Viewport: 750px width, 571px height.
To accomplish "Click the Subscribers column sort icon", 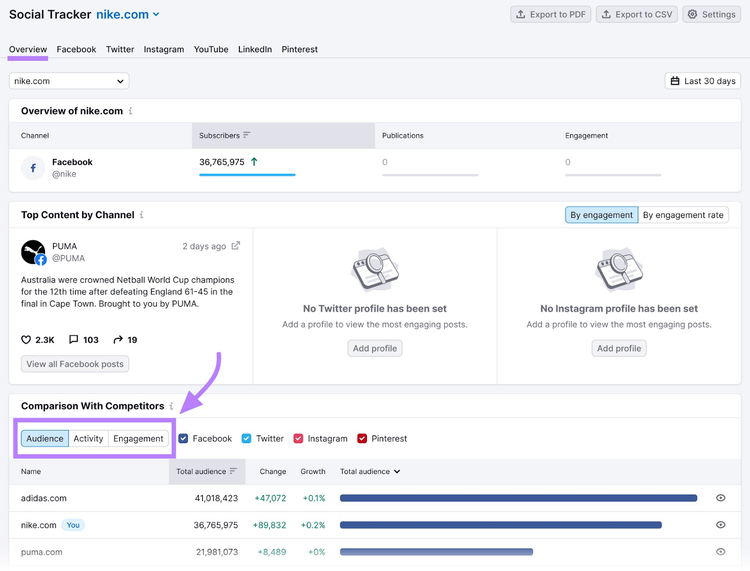I will [247, 135].
